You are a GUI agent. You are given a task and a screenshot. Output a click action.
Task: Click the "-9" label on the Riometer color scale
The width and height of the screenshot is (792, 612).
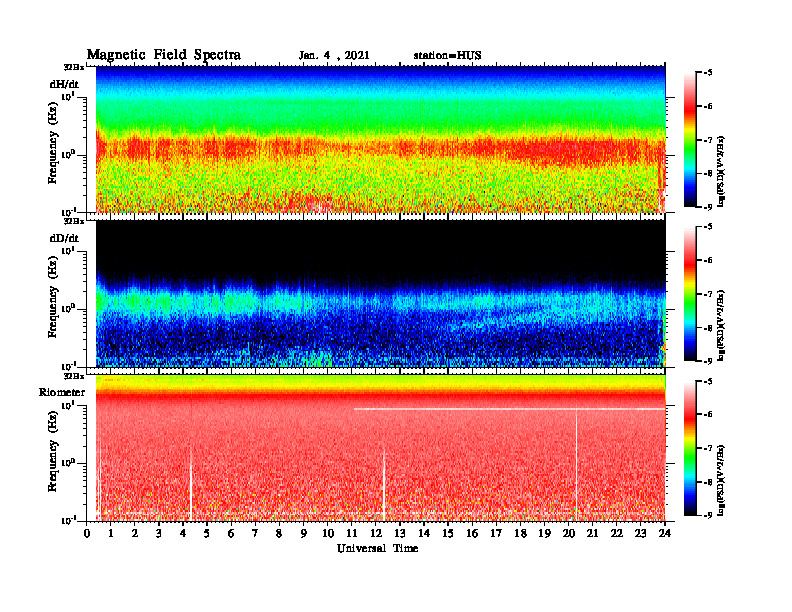pos(707,515)
